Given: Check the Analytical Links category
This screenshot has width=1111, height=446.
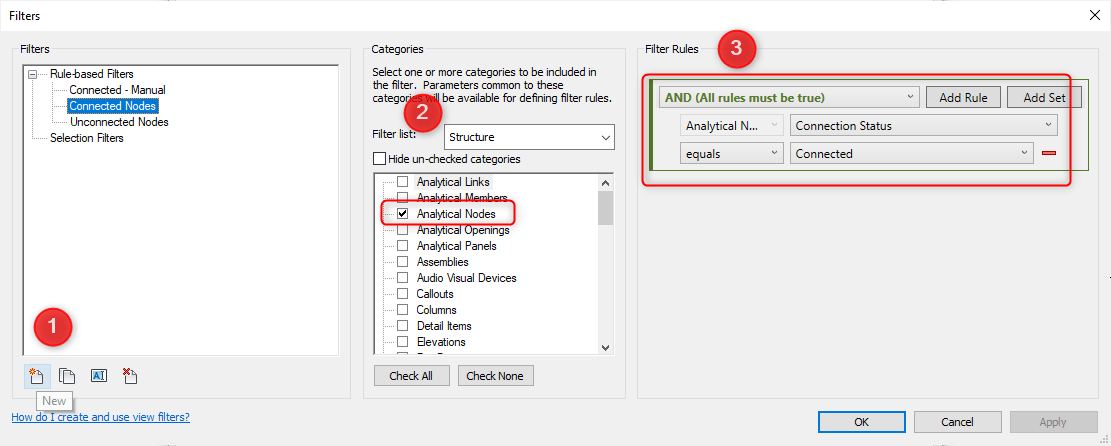Looking at the screenshot, I should click(403, 182).
